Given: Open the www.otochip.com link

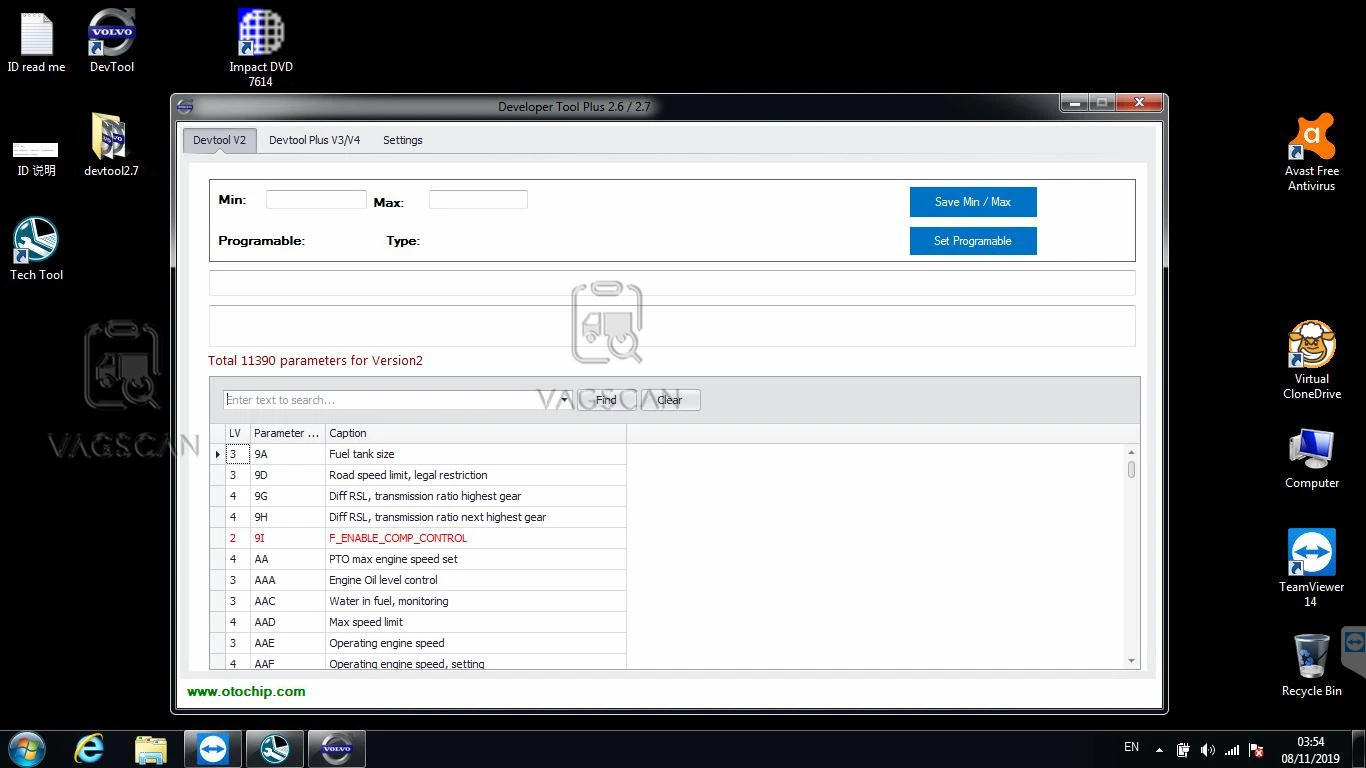Looking at the screenshot, I should [x=246, y=691].
